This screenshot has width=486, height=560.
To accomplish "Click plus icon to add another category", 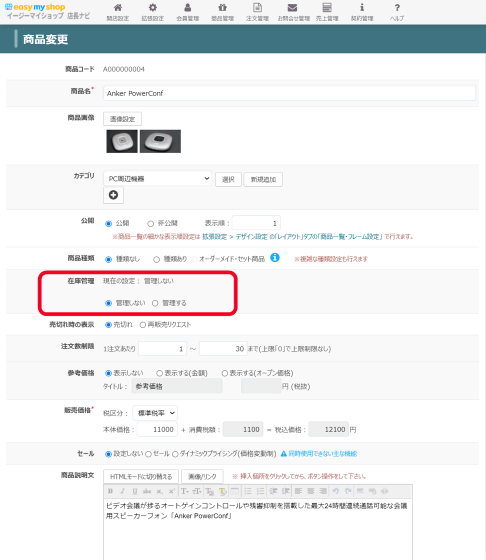I will pos(113,195).
